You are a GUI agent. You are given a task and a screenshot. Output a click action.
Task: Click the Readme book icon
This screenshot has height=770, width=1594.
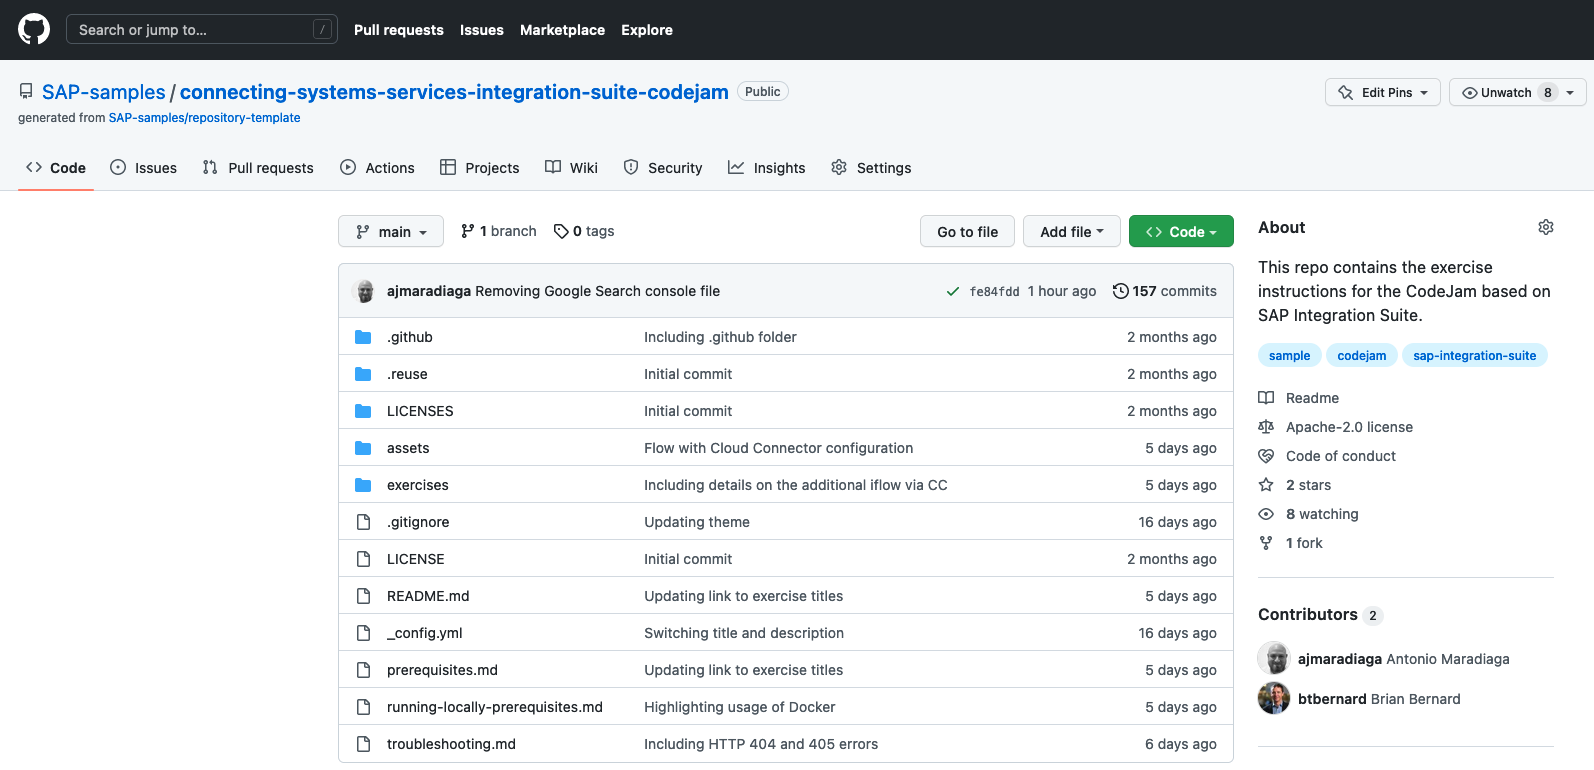1266,398
